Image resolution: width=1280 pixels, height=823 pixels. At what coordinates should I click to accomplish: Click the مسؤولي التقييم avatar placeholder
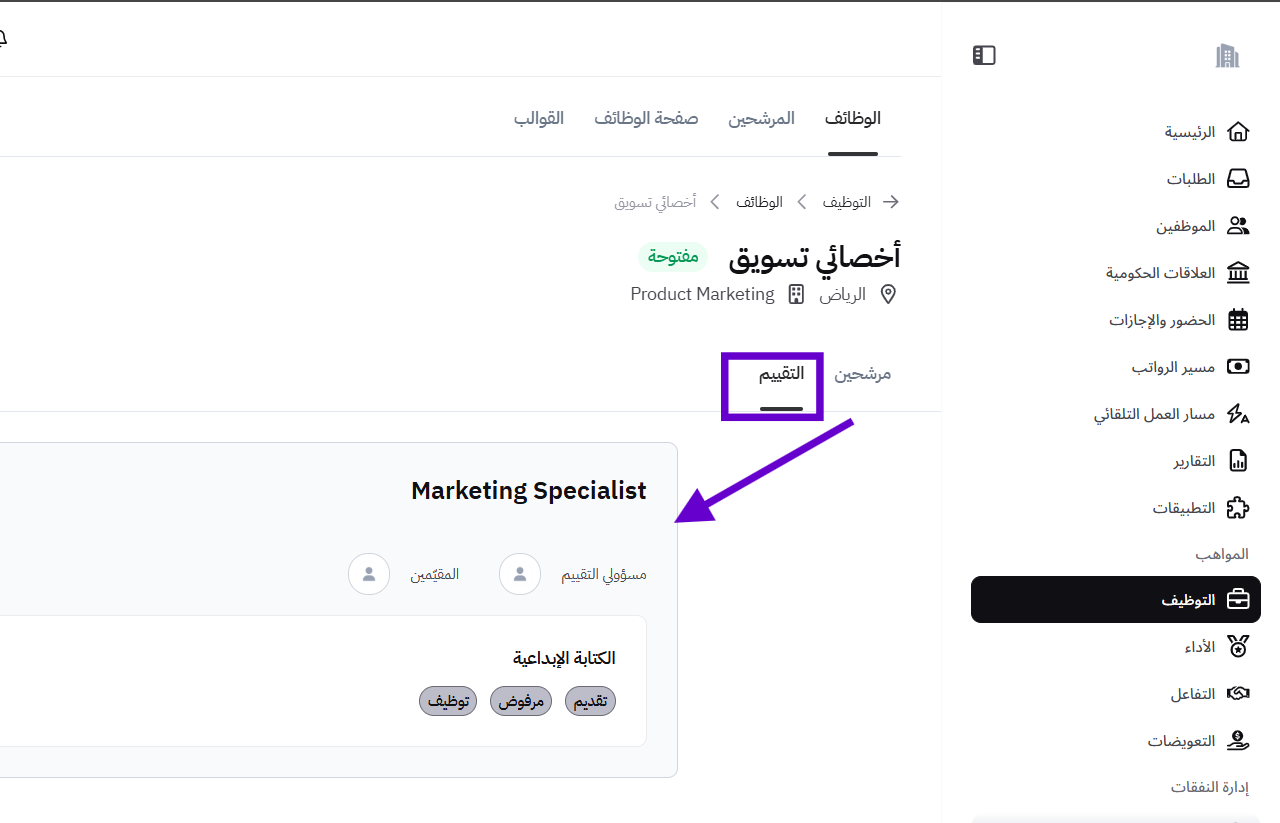pyautogui.click(x=520, y=574)
